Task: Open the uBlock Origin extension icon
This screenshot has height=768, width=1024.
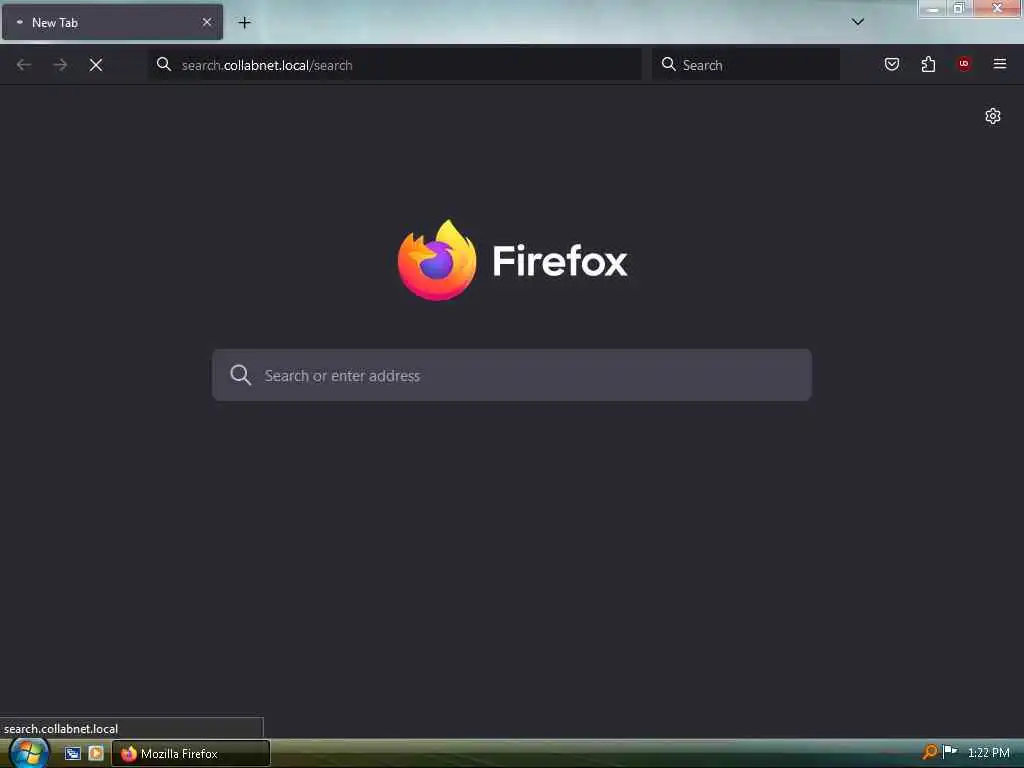Action: pos(964,64)
